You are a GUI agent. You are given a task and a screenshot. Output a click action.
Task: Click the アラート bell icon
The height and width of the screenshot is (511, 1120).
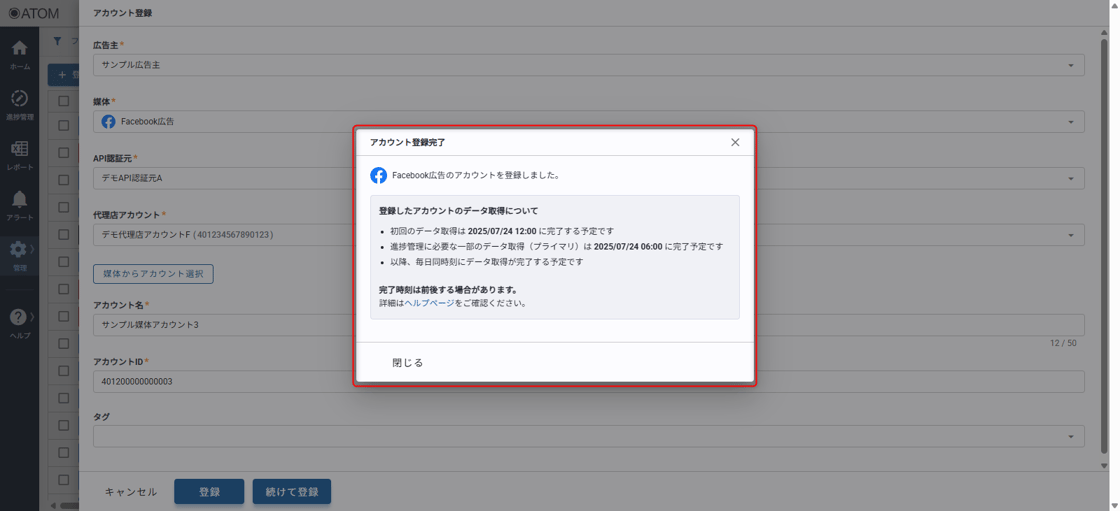coord(19,201)
